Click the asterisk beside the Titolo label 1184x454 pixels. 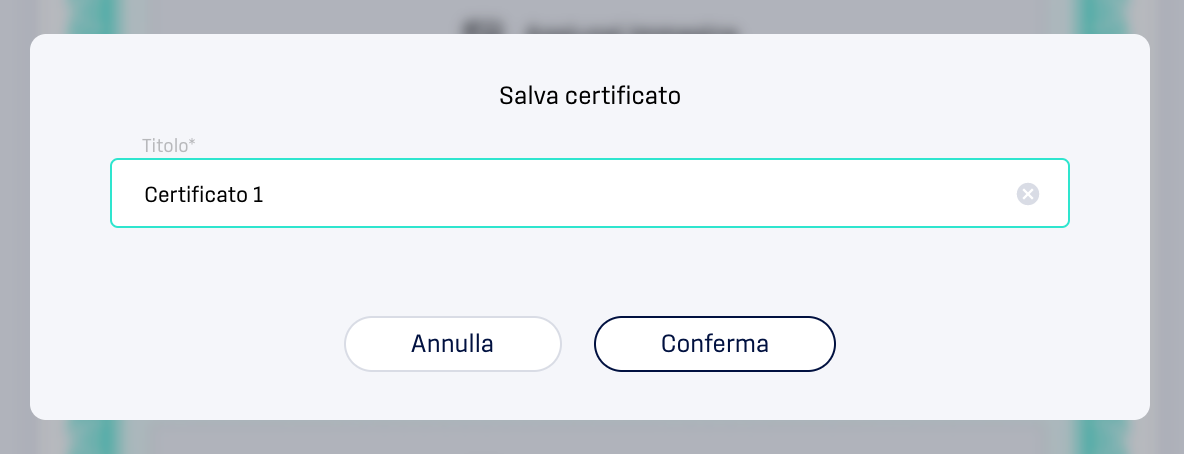pos(192,142)
